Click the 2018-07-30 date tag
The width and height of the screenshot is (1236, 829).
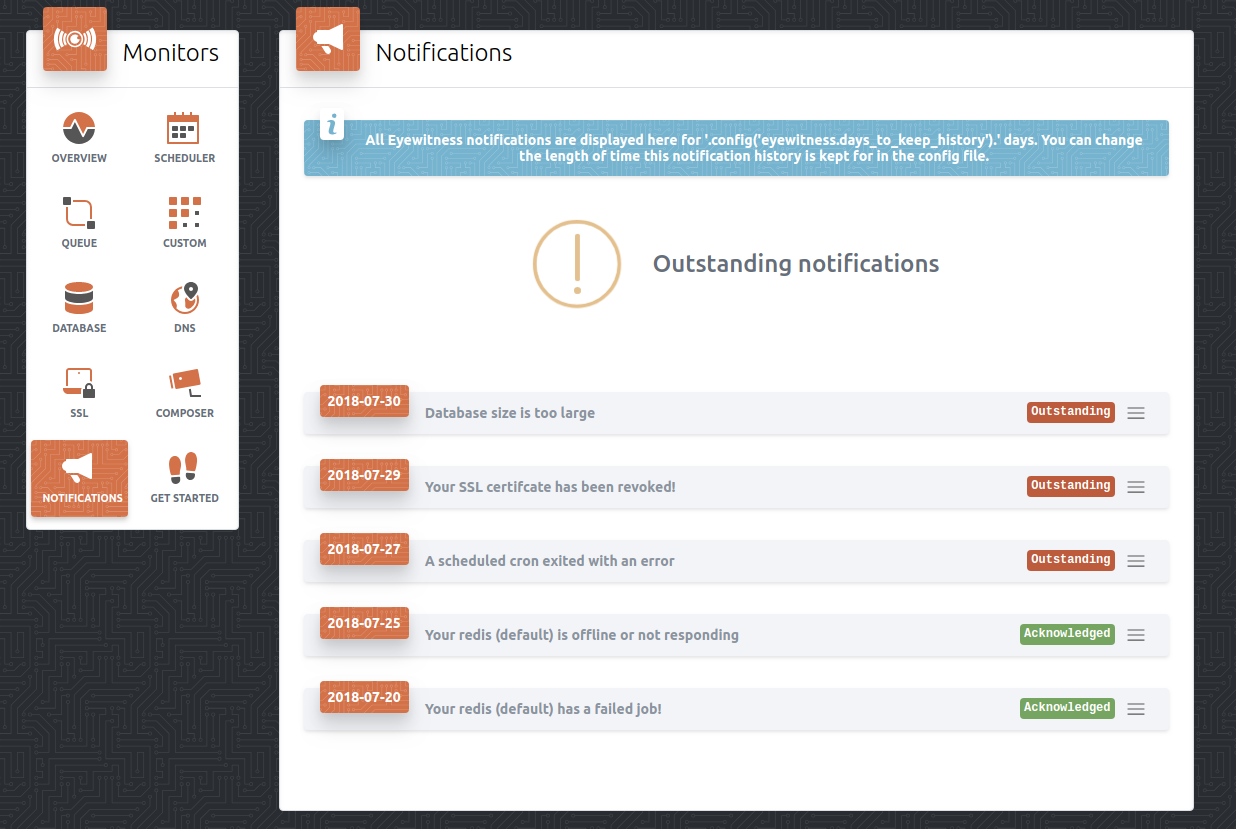(x=364, y=401)
